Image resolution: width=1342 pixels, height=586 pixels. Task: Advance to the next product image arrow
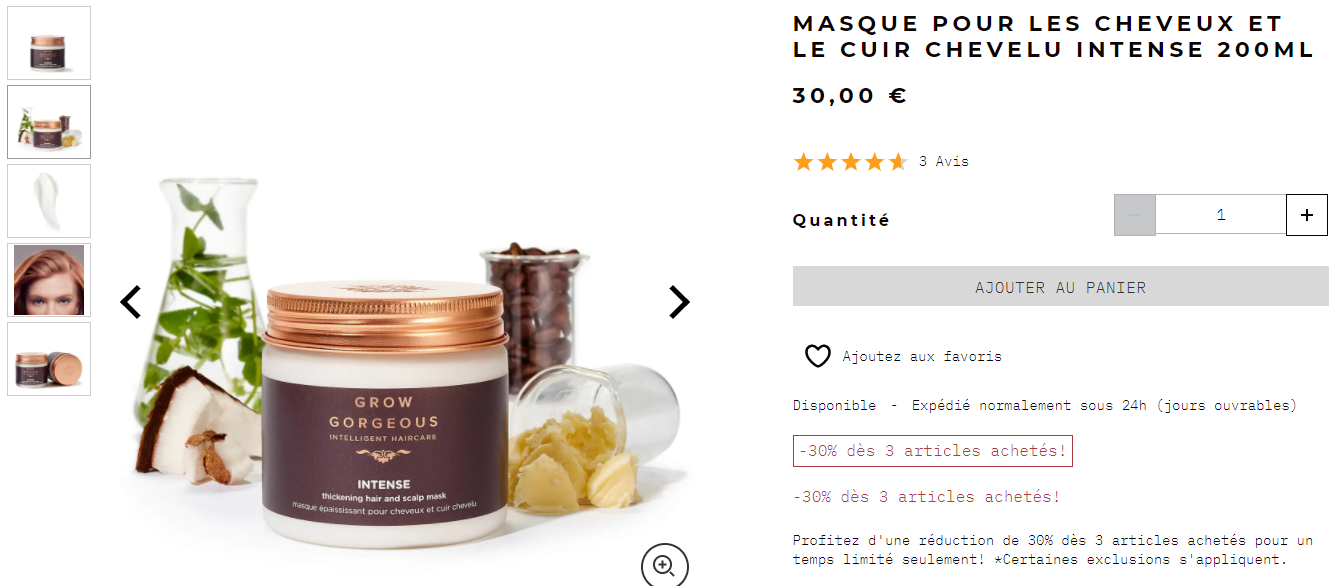(x=679, y=302)
